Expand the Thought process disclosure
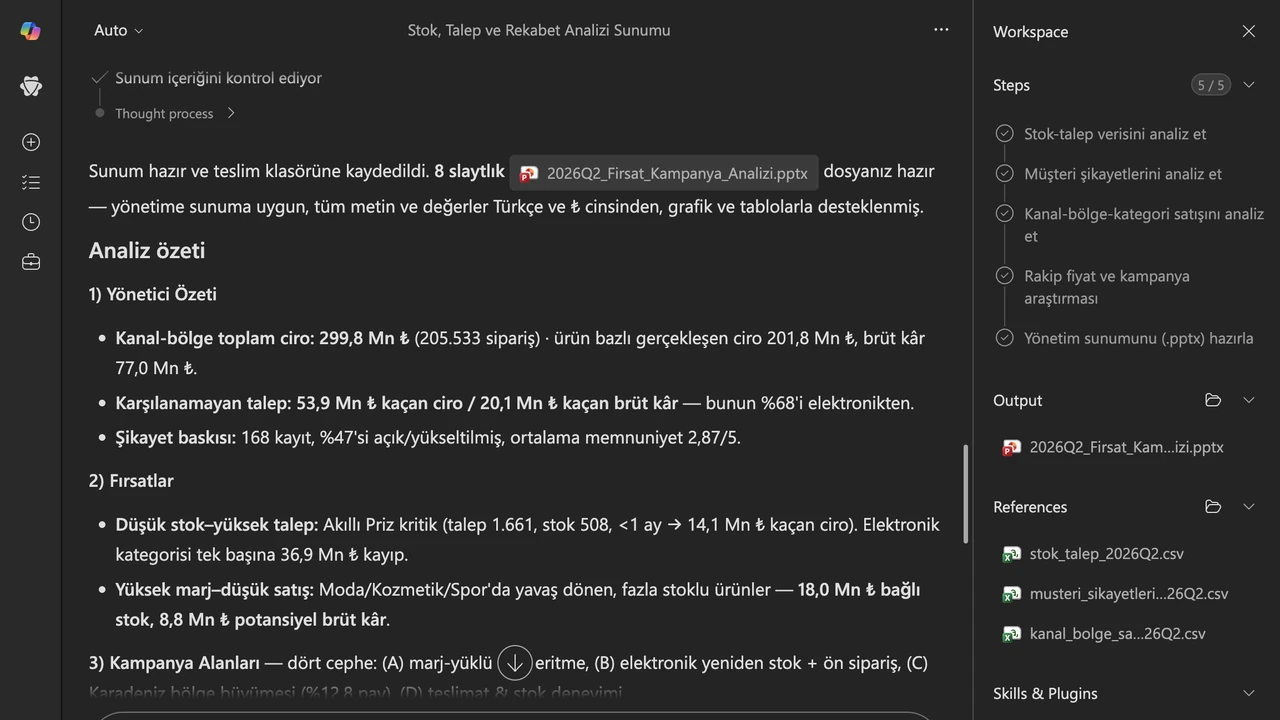1280x720 pixels. click(x=174, y=113)
